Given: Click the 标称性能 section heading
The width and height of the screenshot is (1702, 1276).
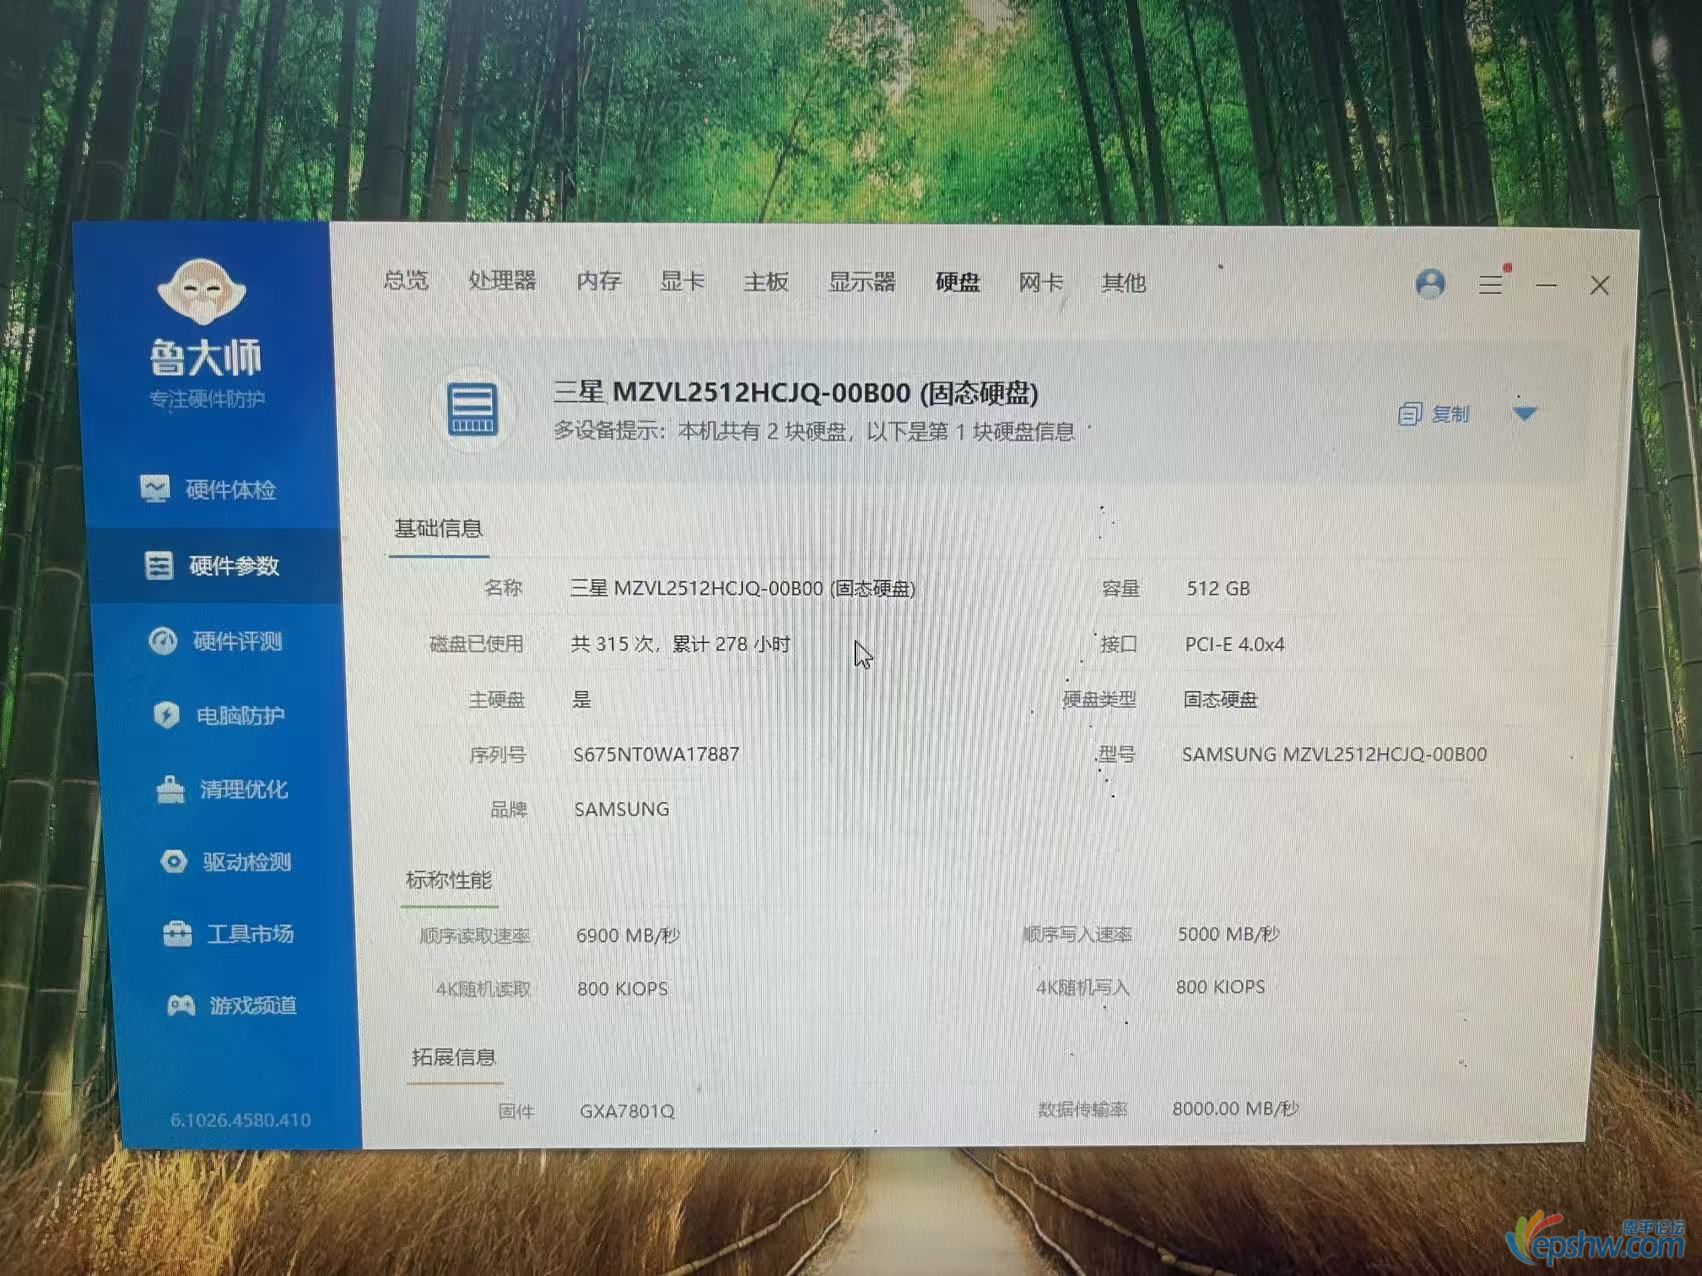Looking at the screenshot, I should (449, 880).
